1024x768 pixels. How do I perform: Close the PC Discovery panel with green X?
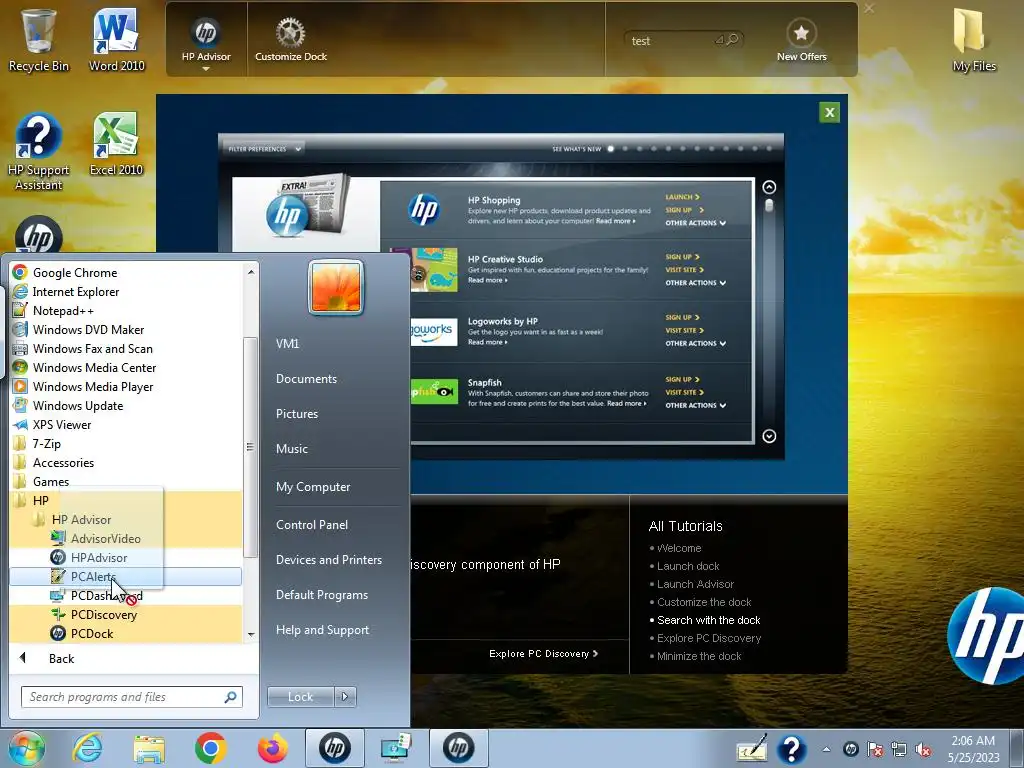pyautogui.click(x=829, y=112)
